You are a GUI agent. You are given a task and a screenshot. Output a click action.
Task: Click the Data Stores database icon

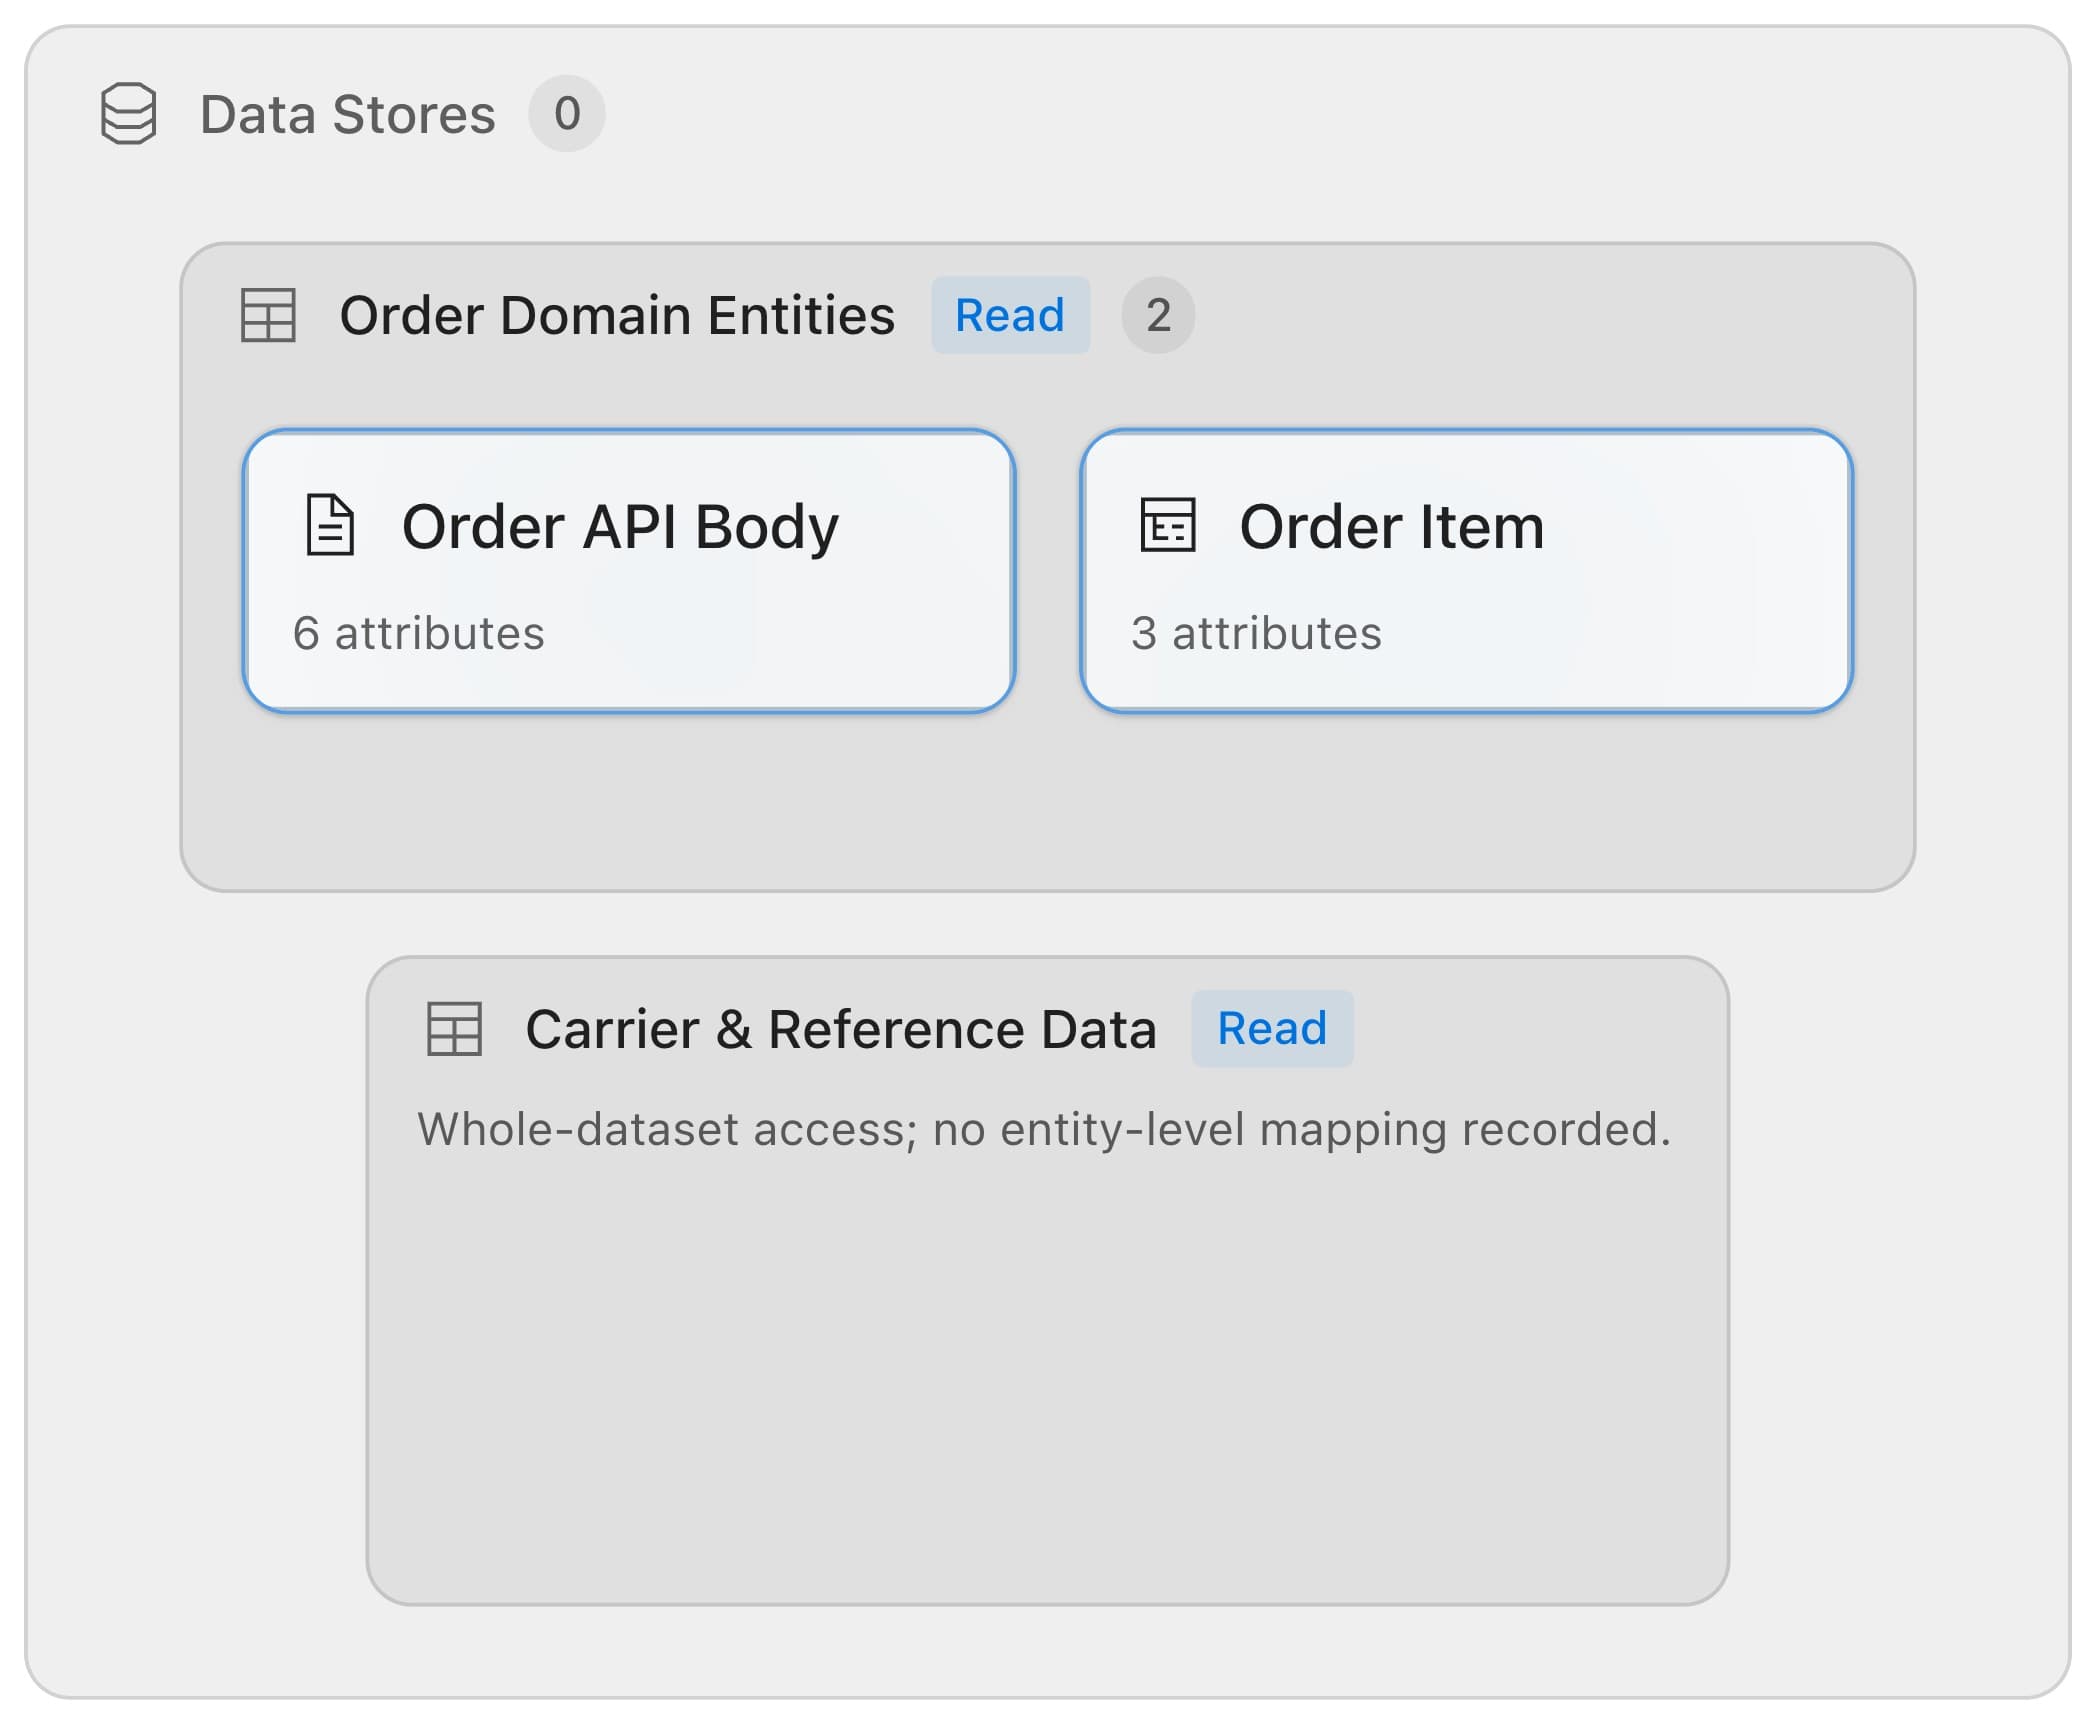[129, 114]
